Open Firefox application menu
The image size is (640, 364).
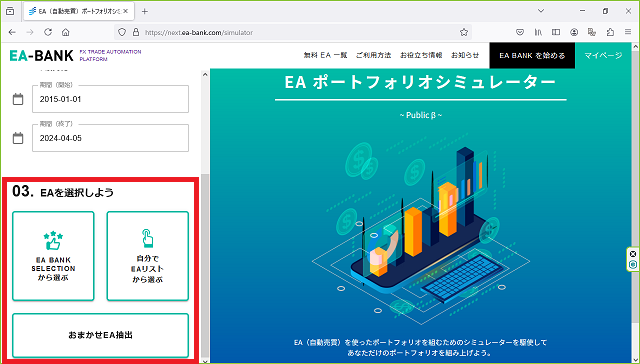click(x=628, y=32)
